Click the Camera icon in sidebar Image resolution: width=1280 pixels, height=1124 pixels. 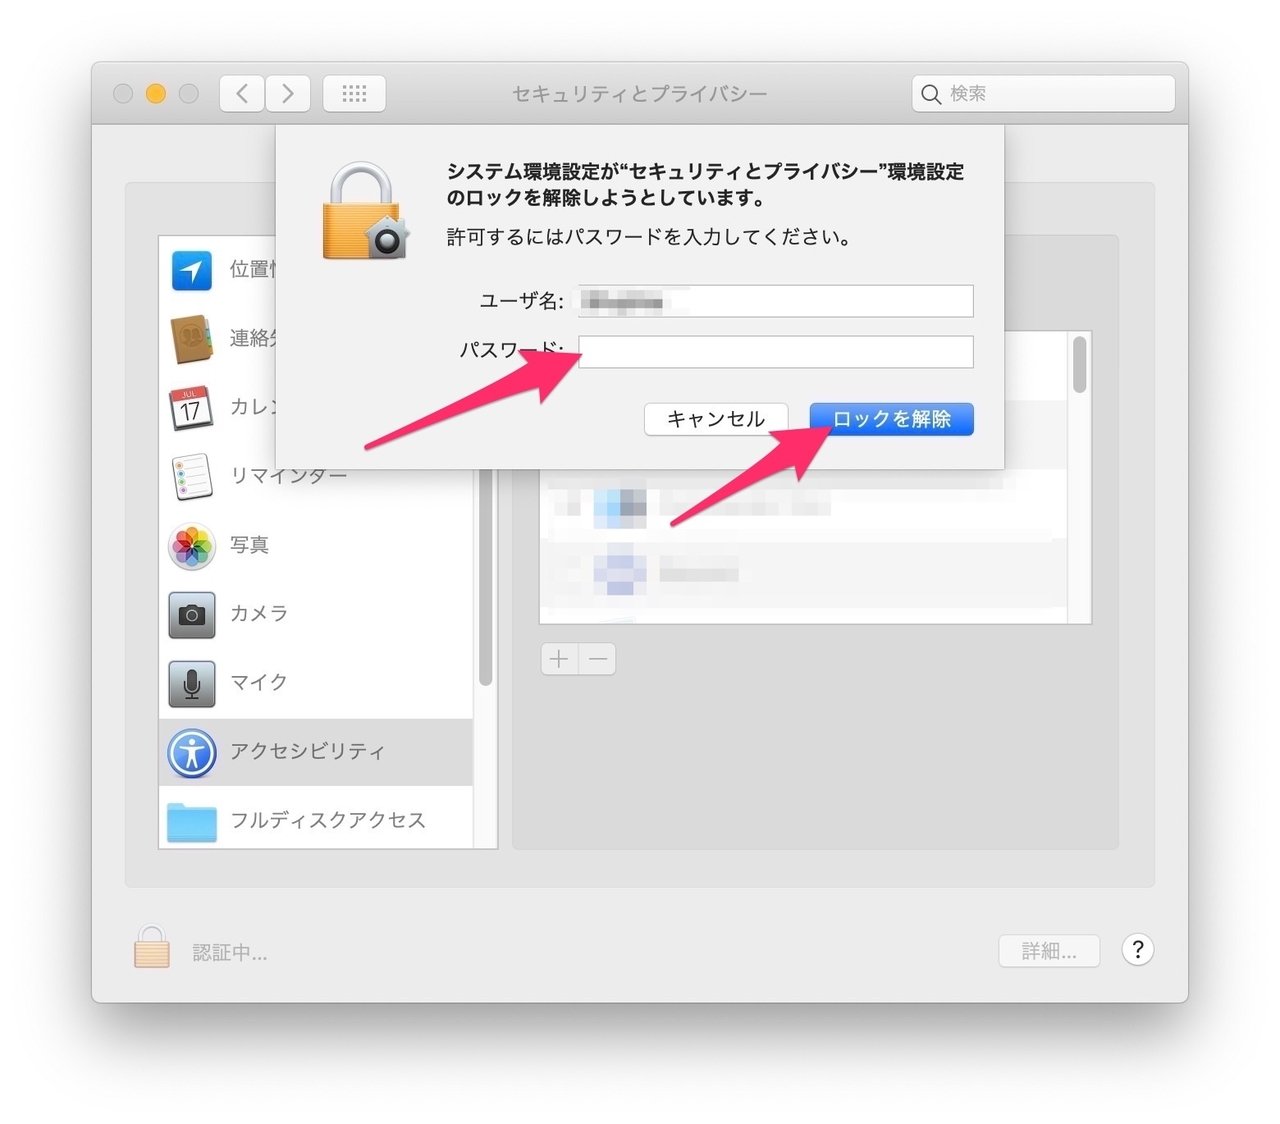click(191, 614)
